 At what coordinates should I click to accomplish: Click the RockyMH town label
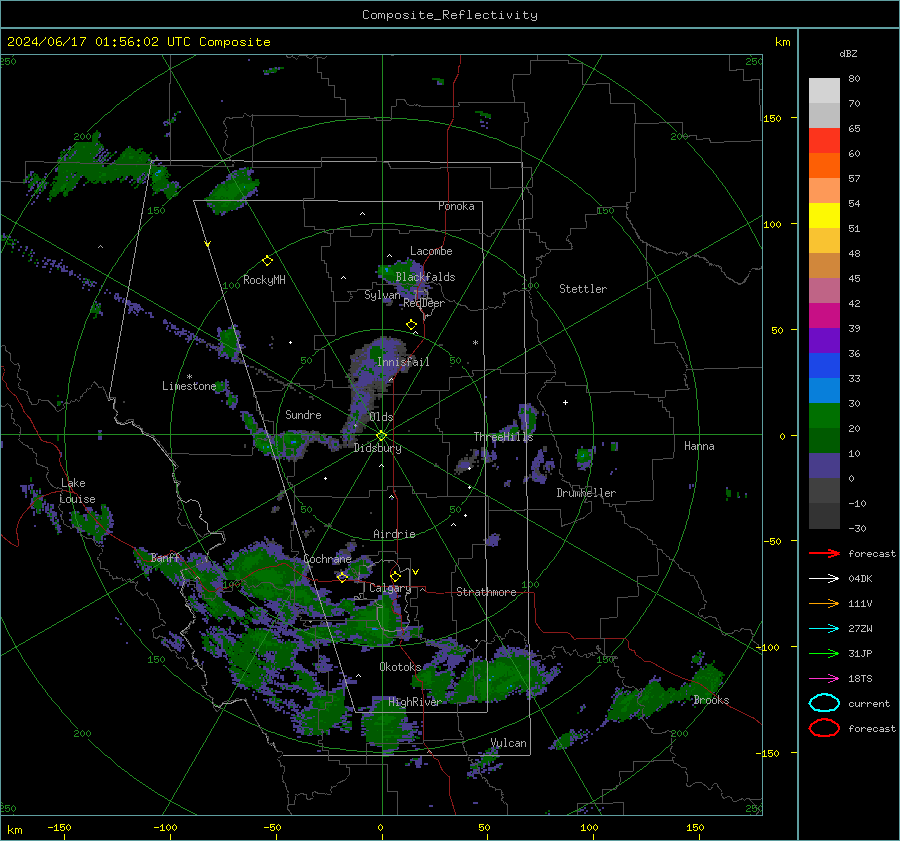pos(264,280)
